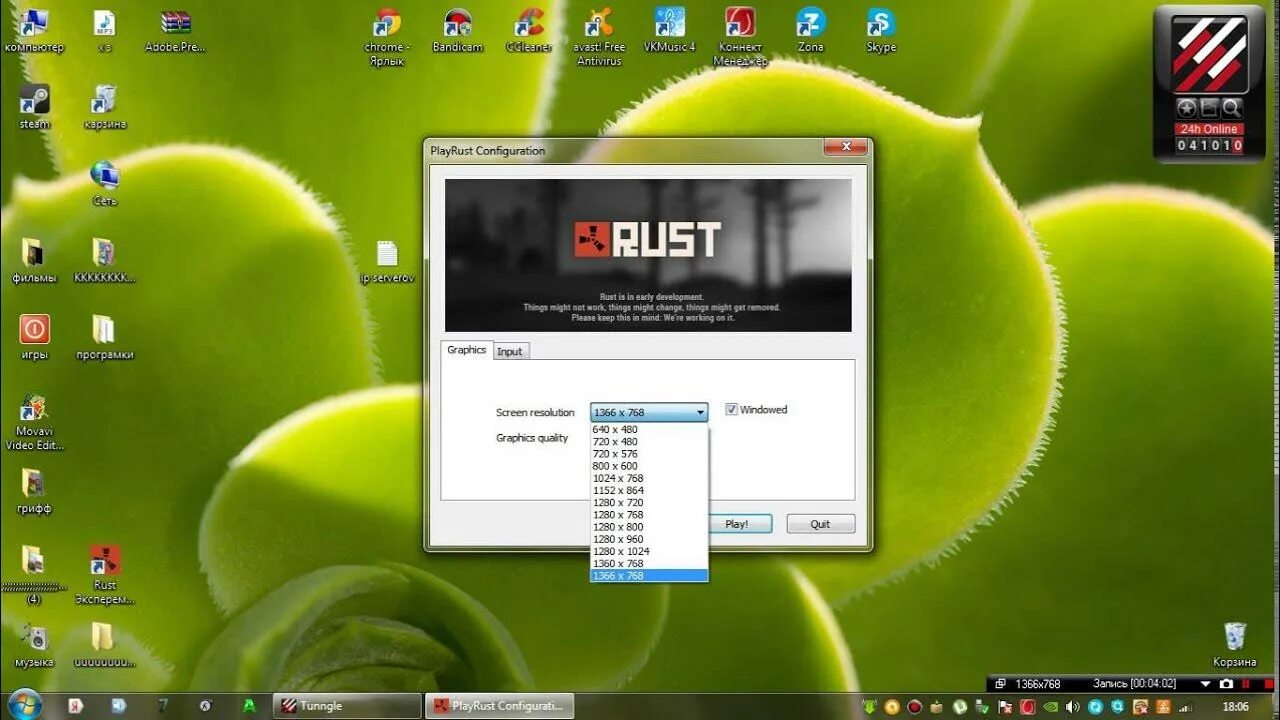Collapse the Screen resolution combo box

coord(701,412)
